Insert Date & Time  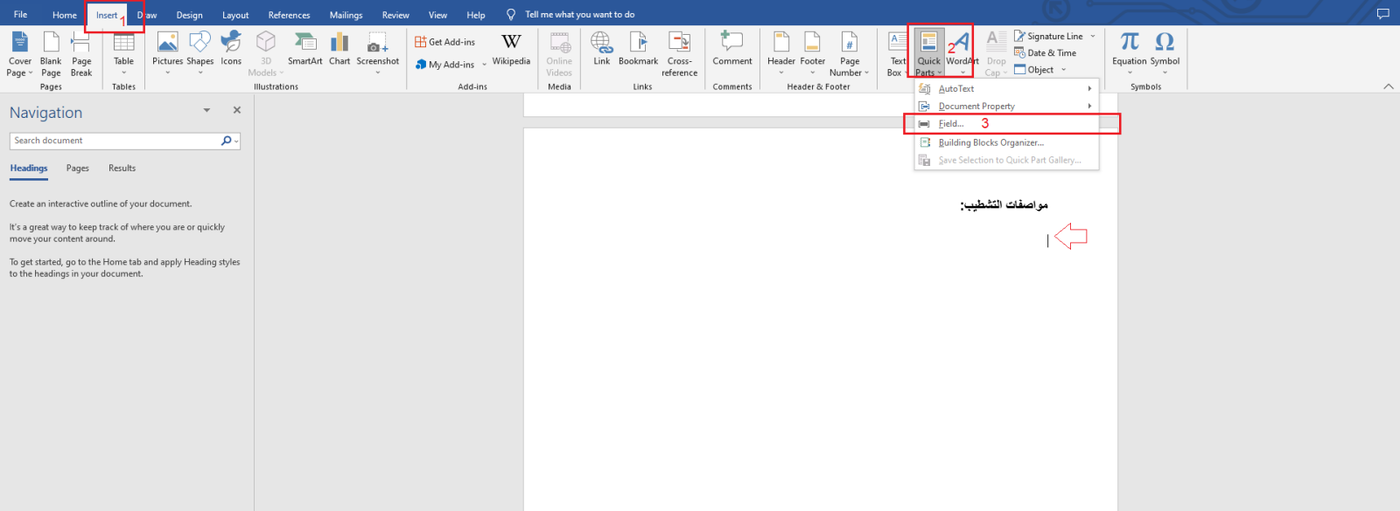click(x=1045, y=53)
